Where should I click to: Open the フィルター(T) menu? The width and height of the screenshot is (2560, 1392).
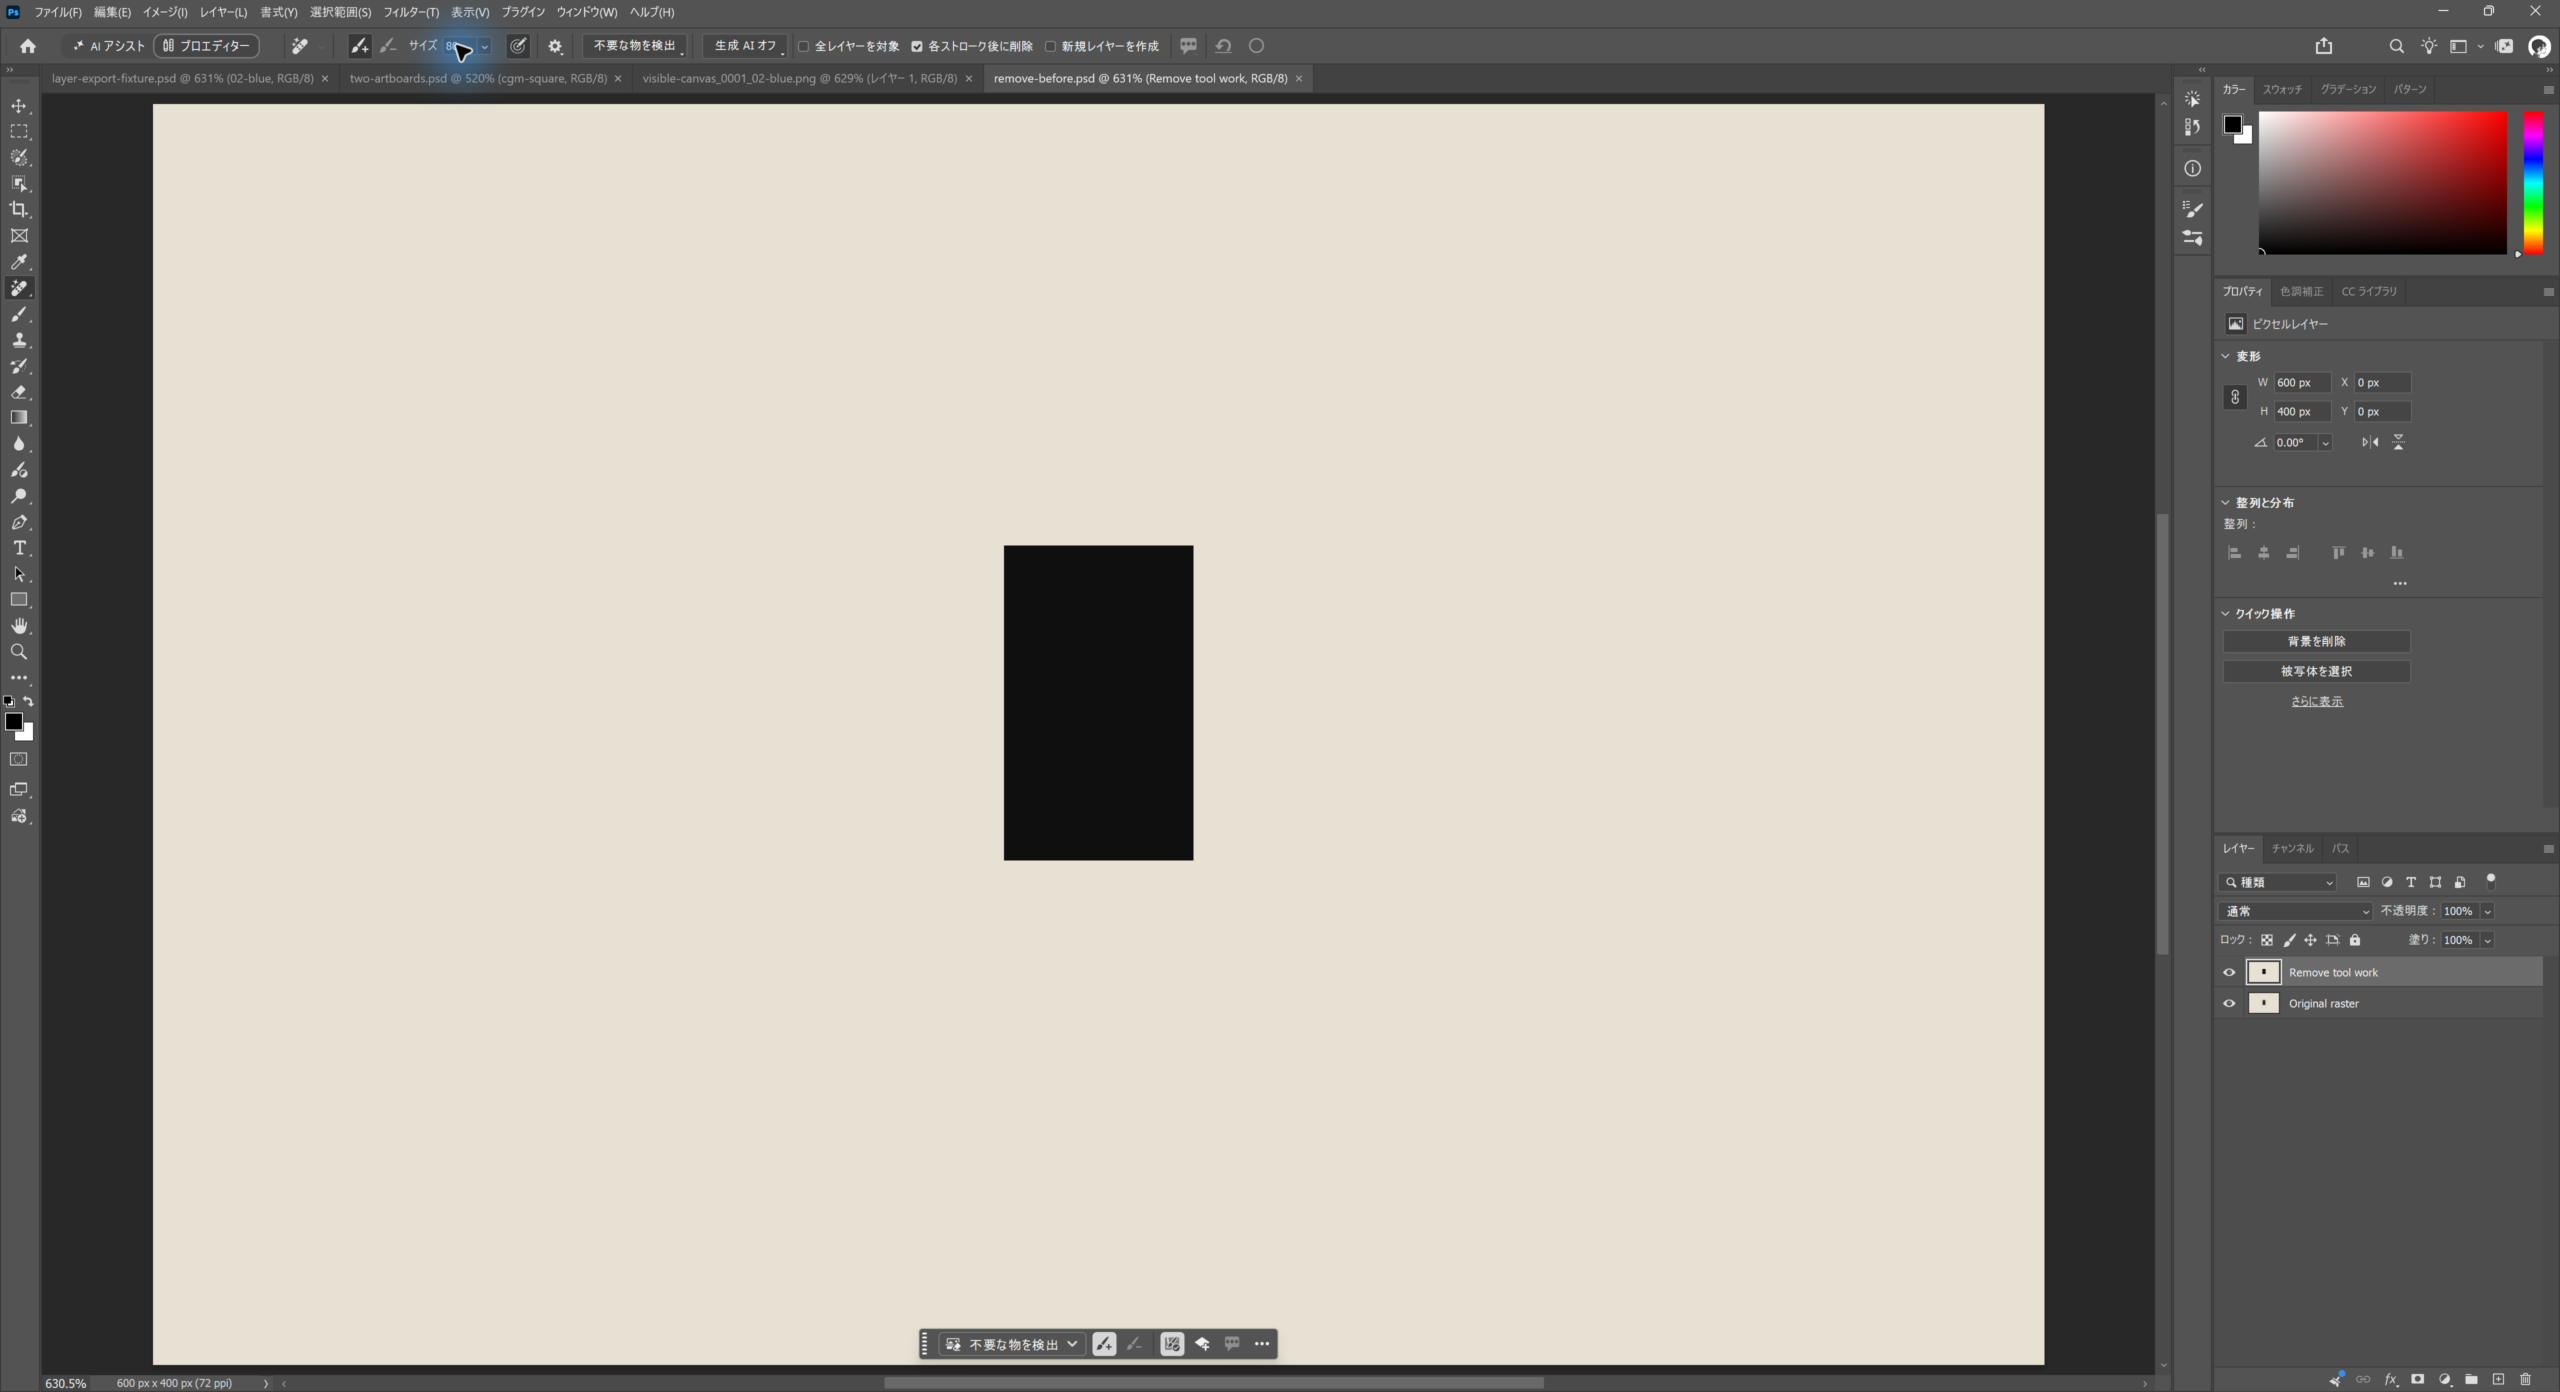(x=411, y=12)
